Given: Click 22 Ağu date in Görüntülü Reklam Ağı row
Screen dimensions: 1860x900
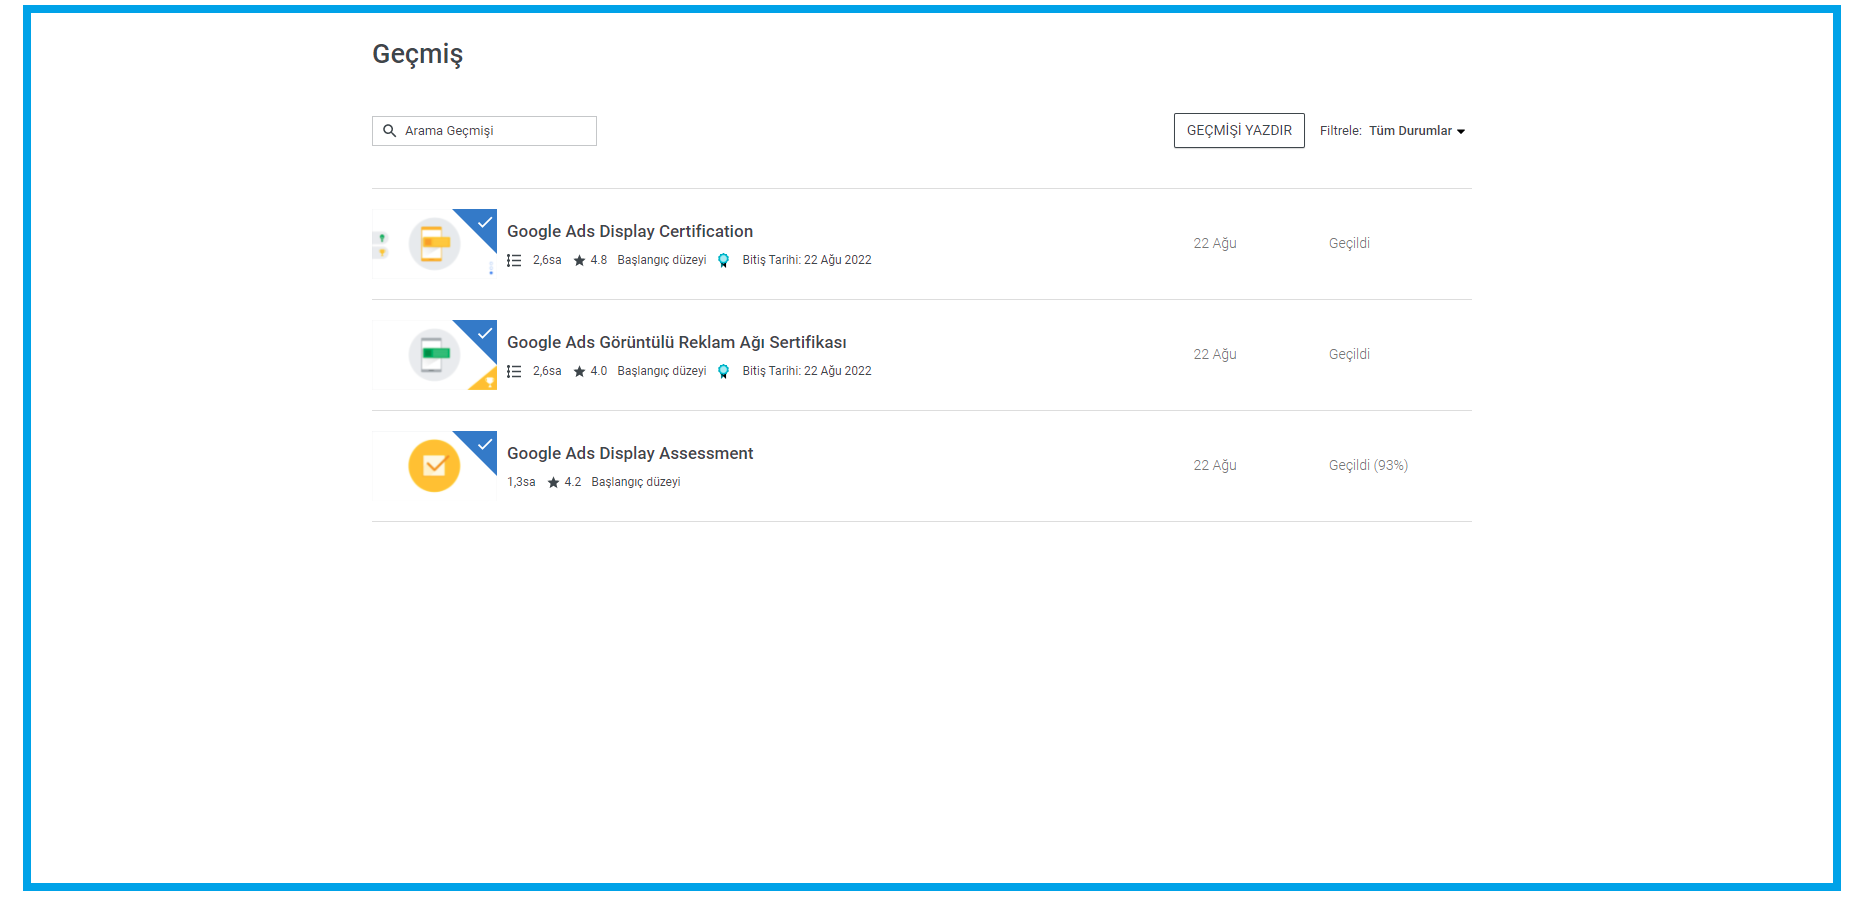Looking at the screenshot, I should tap(1215, 354).
